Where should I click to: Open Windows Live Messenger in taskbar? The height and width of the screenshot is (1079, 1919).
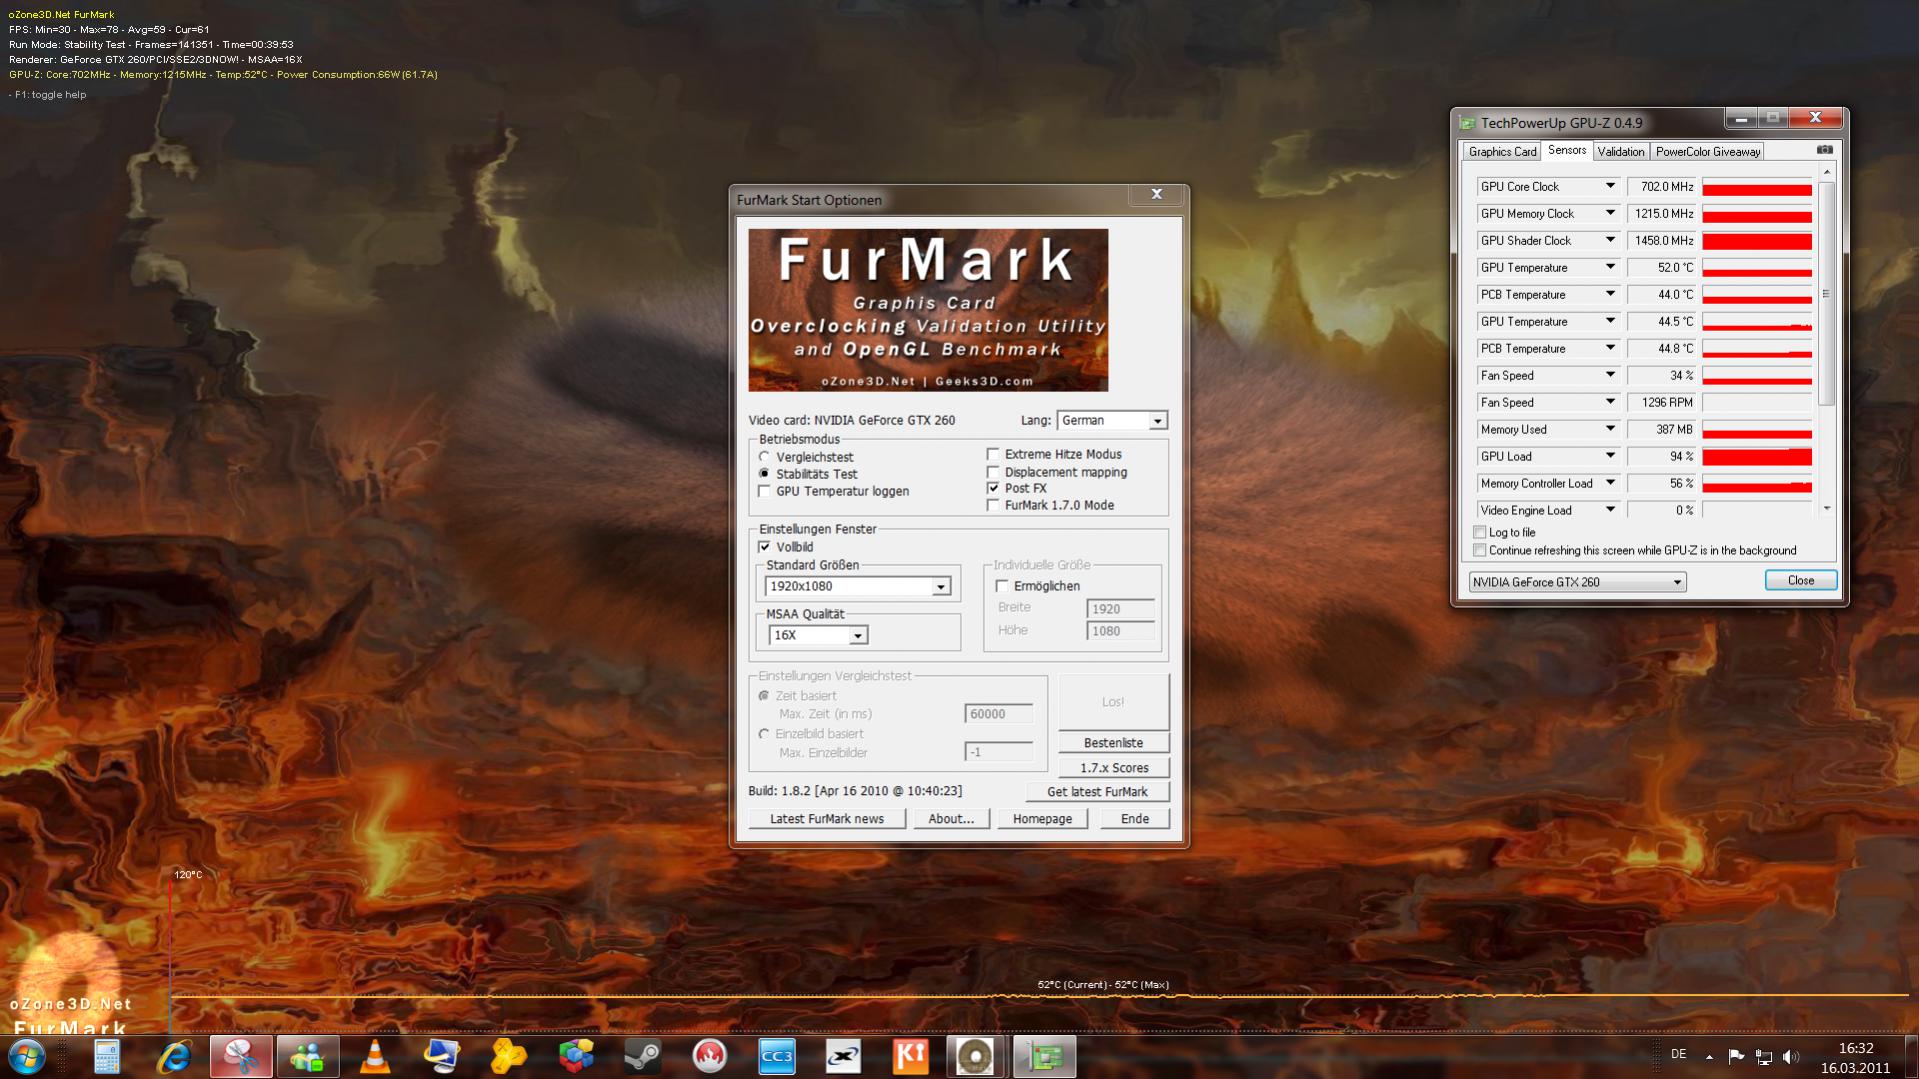tap(308, 1056)
